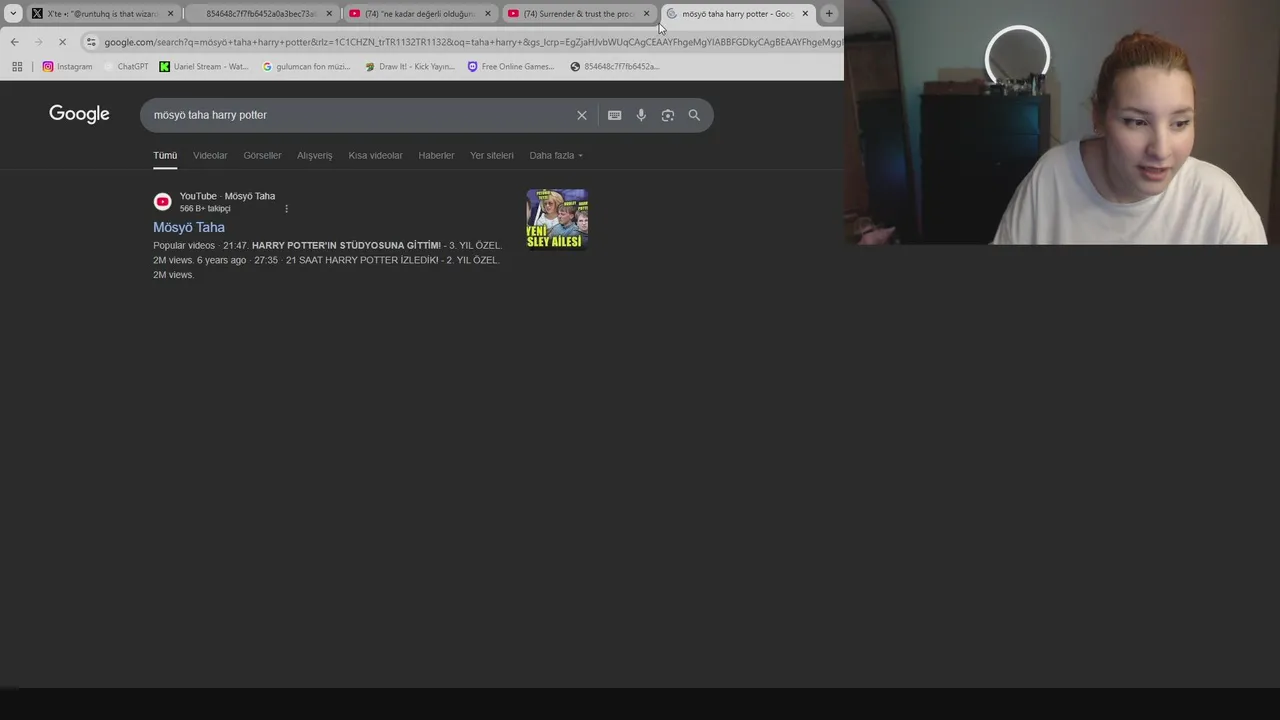Click the YouTube favicon of the result
This screenshot has width=1280, height=720.
(162, 202)
